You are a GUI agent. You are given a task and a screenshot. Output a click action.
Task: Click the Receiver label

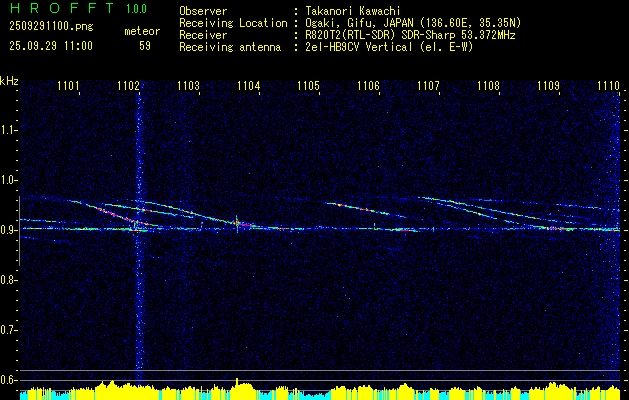point(203,35)
